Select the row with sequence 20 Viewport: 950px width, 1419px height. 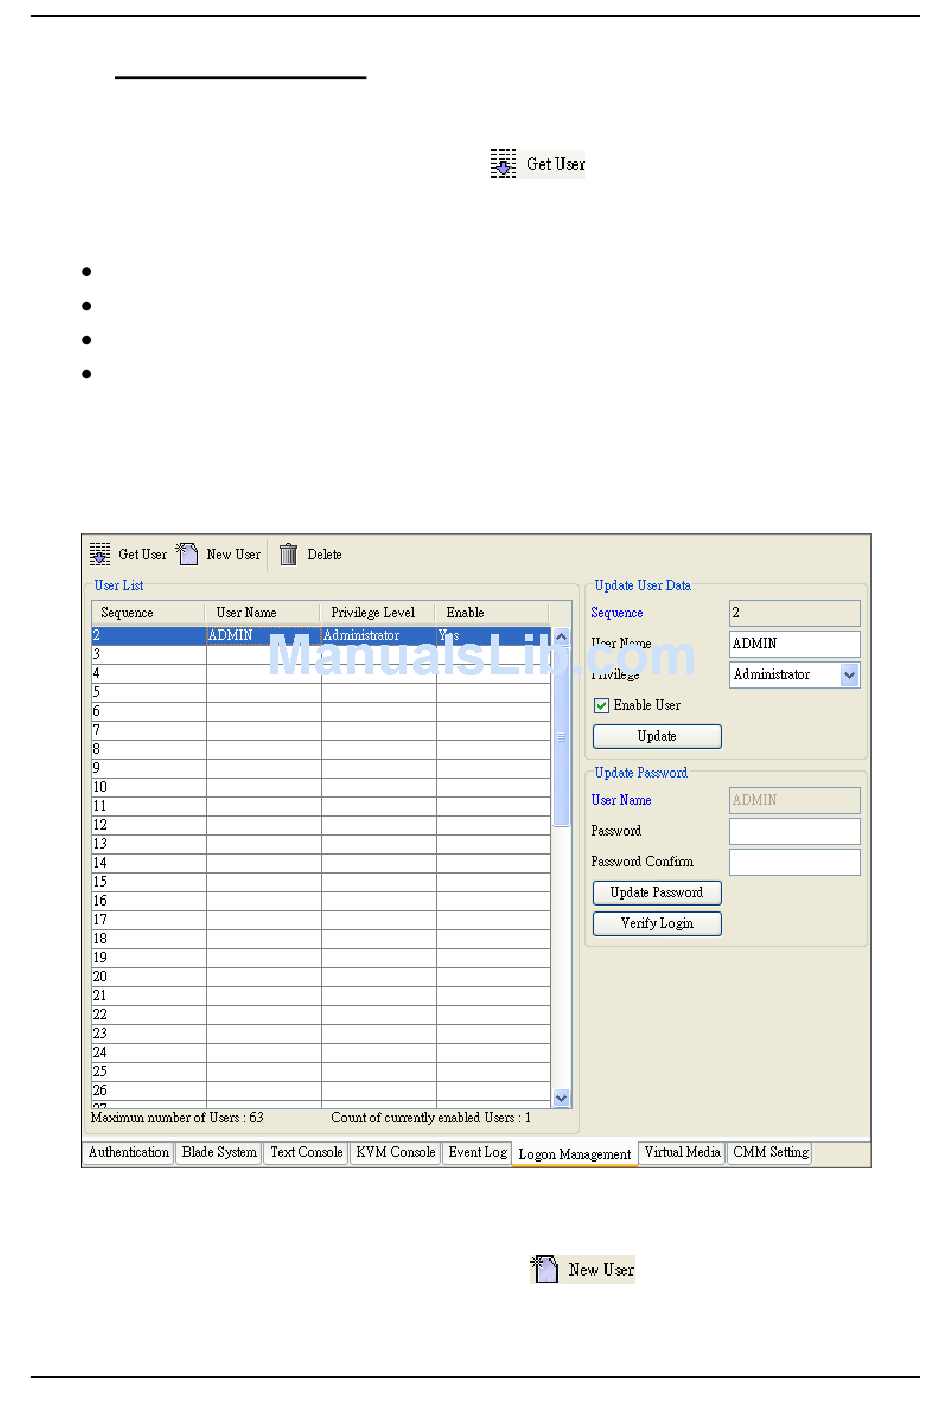pyautogui.click(x=321, y=977)
